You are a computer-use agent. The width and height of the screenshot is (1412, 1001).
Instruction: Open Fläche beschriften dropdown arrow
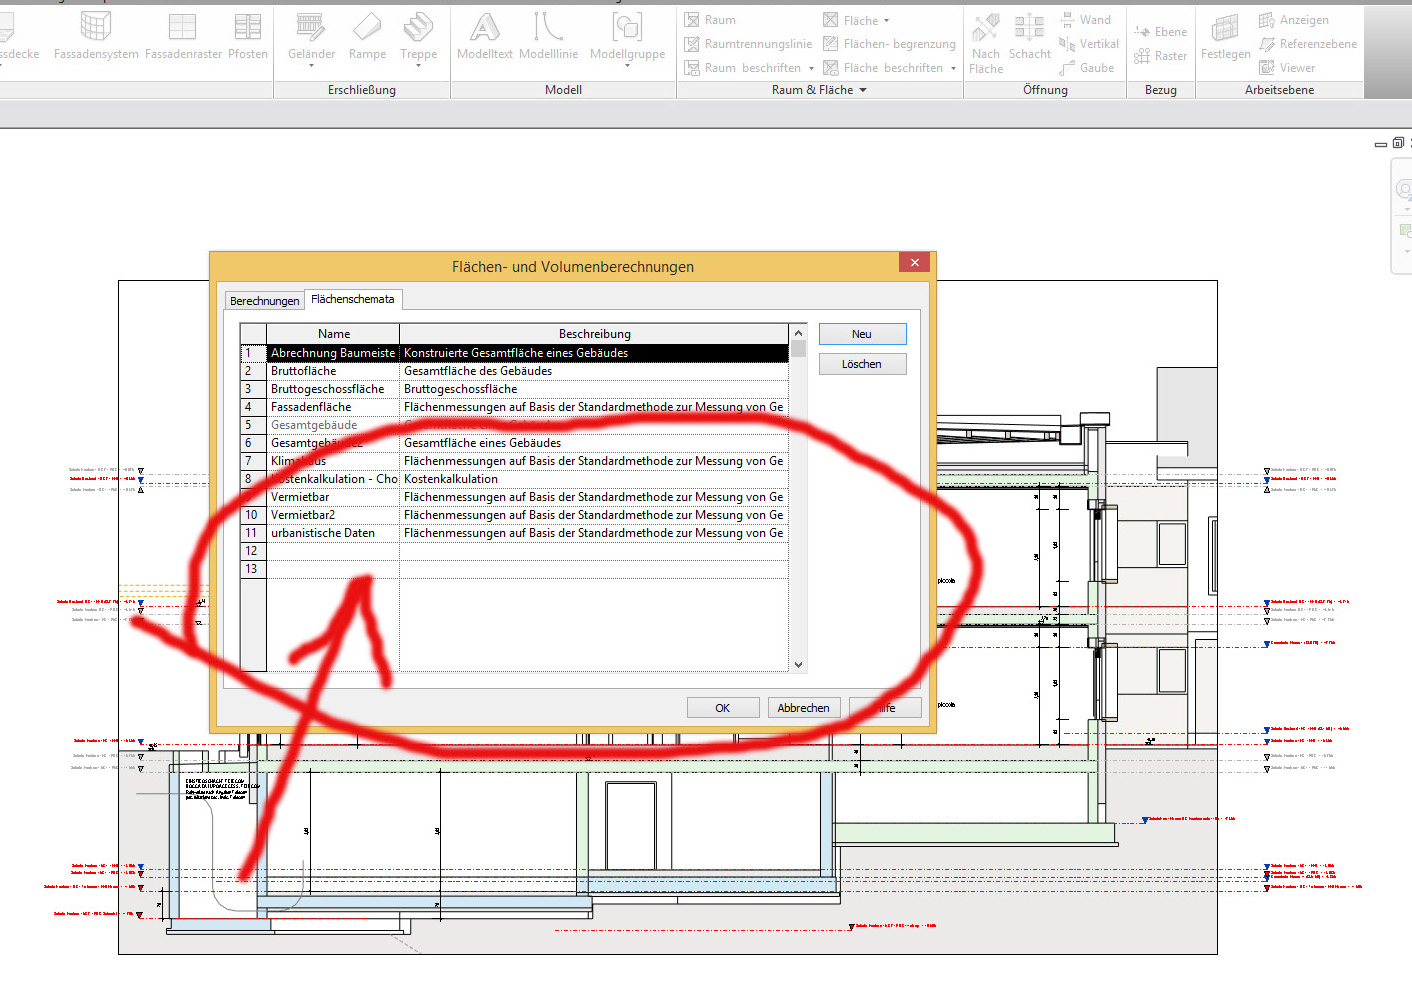point(953,68)
